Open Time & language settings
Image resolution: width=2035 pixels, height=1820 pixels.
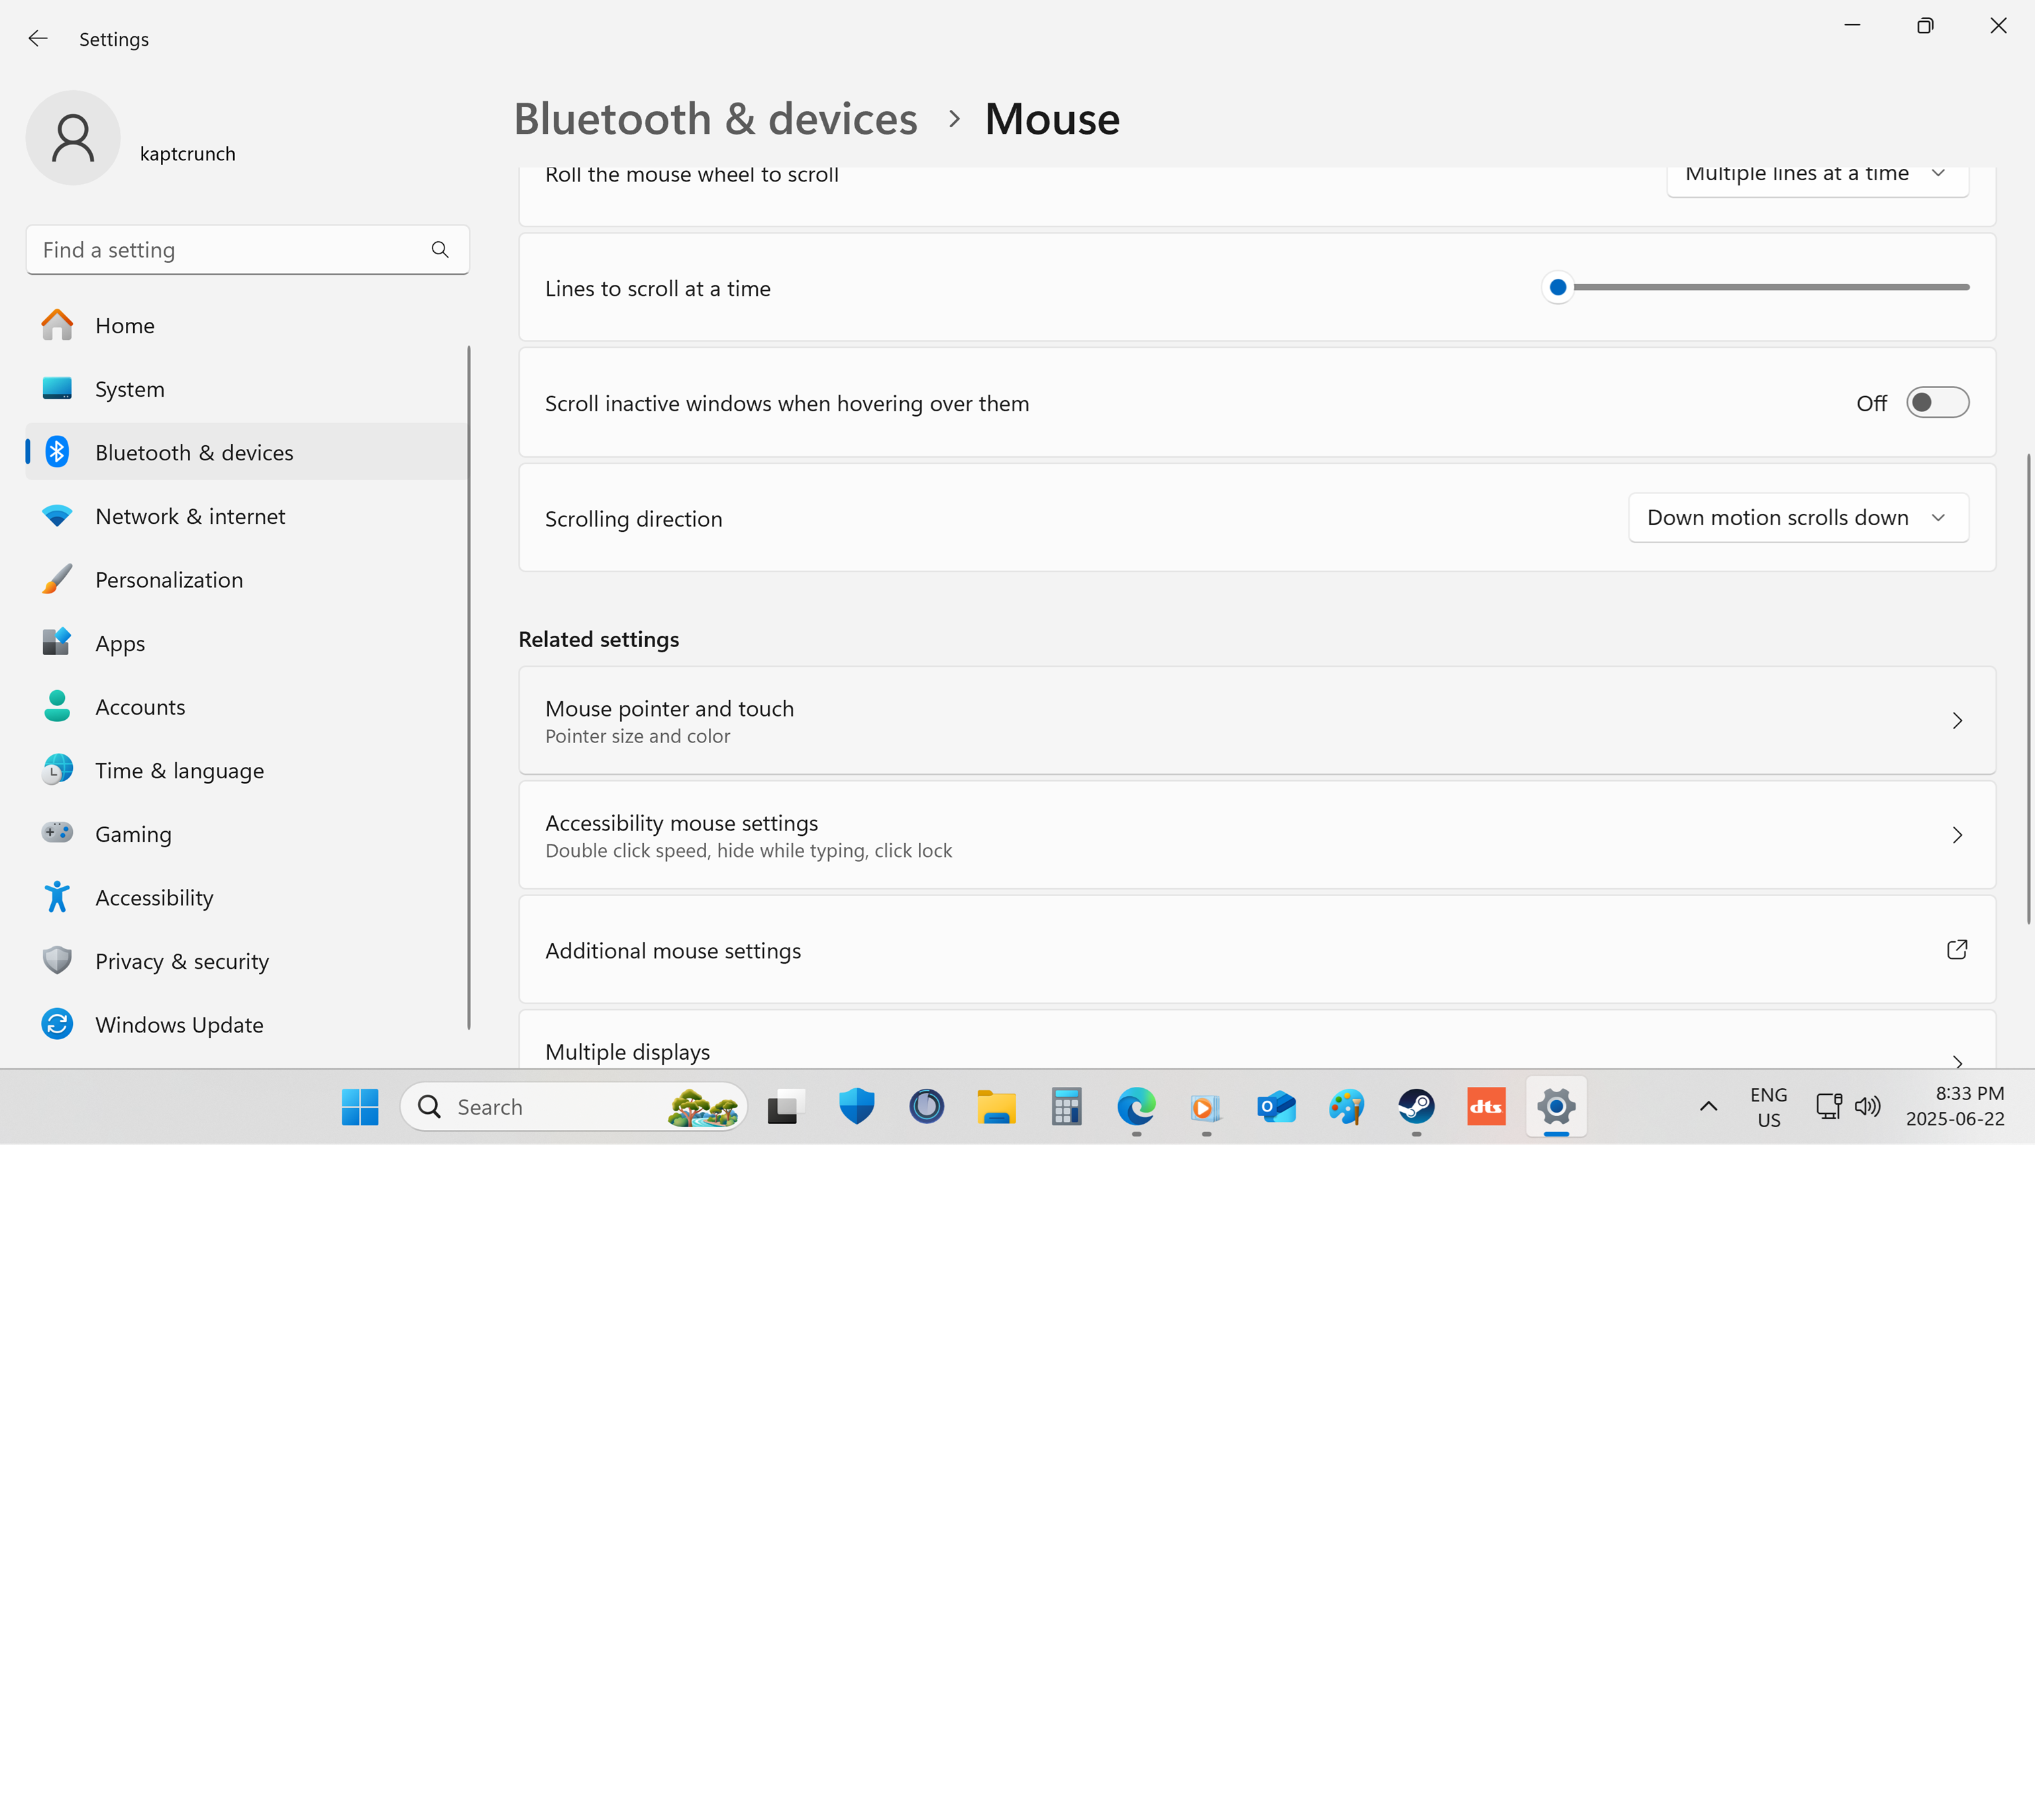click(246, 770)
